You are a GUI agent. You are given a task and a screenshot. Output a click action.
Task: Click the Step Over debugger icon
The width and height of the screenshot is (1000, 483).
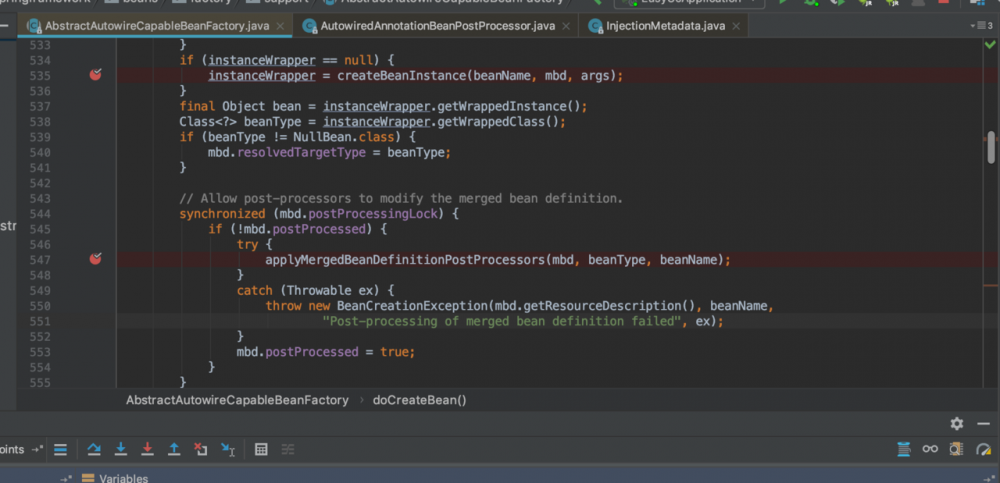tap(94, 450)
